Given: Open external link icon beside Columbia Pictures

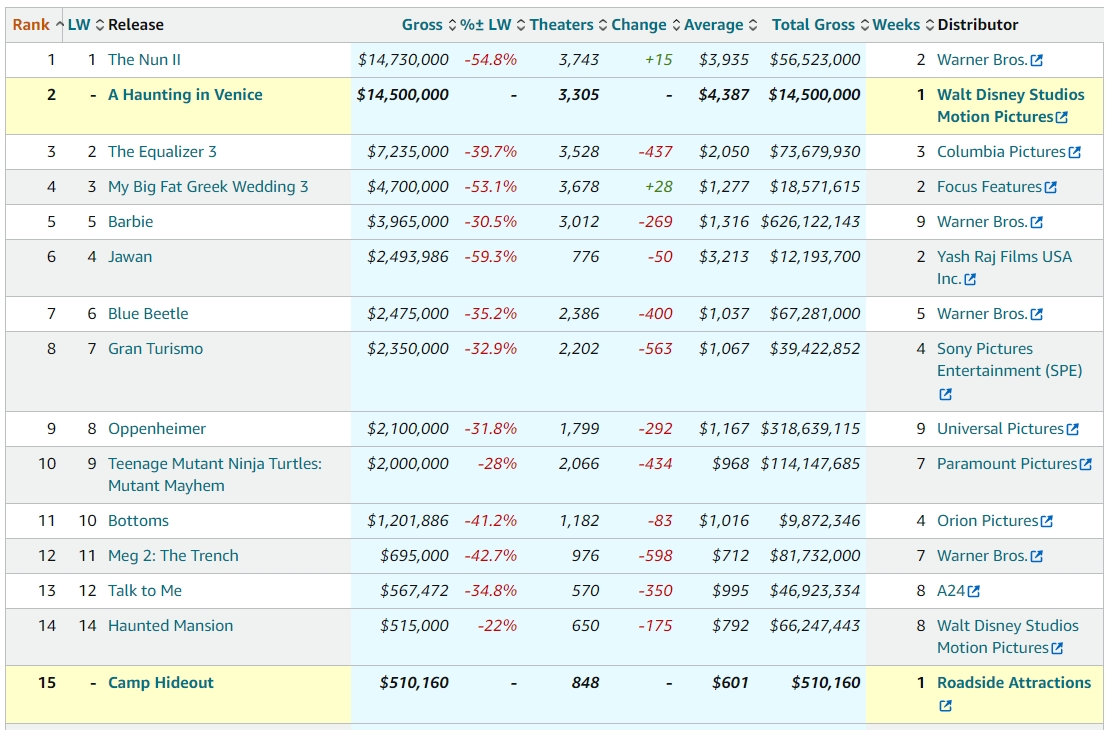Looking at the screenshot, I should coord(1075,152).
